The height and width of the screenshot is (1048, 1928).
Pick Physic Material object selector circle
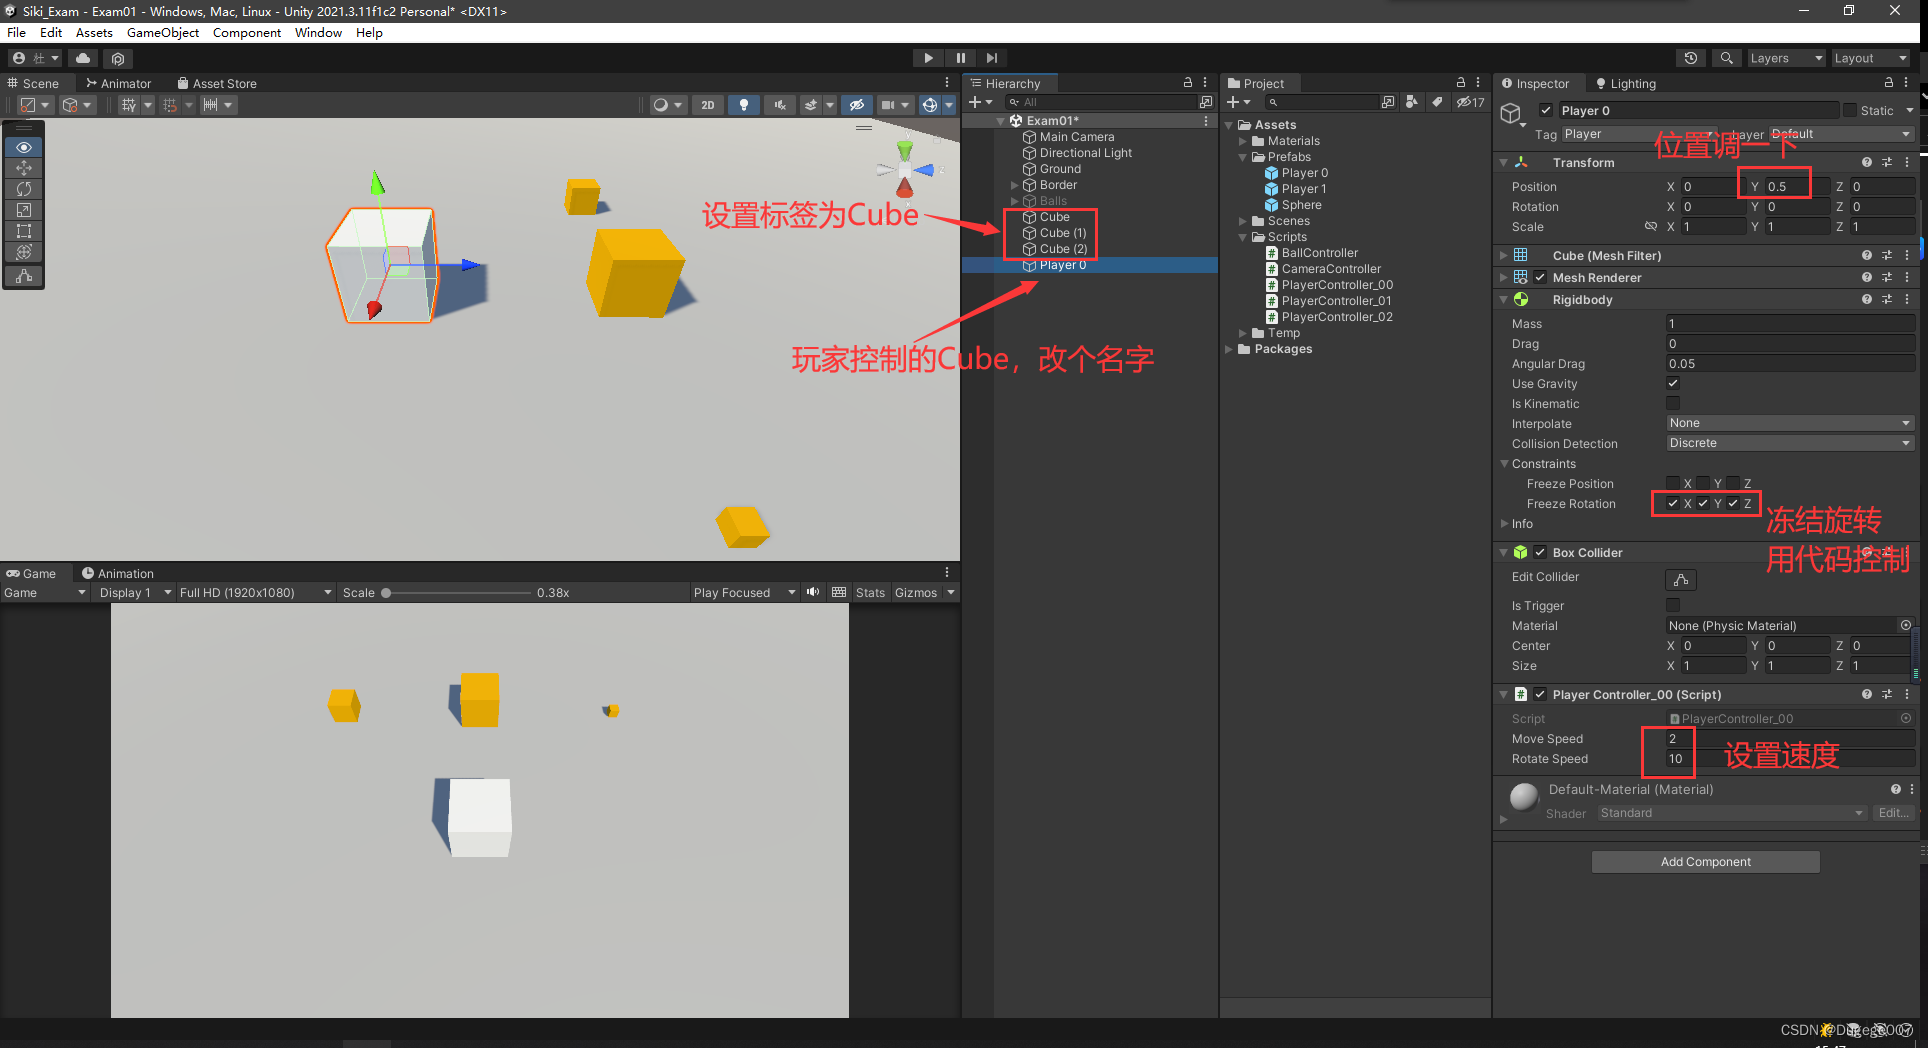coord(1906,625)
